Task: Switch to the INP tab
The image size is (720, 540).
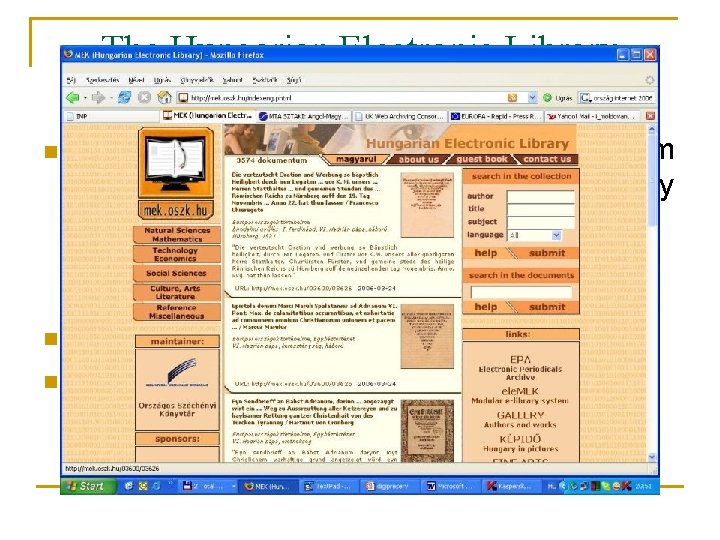Action: (x=112, y=116)
